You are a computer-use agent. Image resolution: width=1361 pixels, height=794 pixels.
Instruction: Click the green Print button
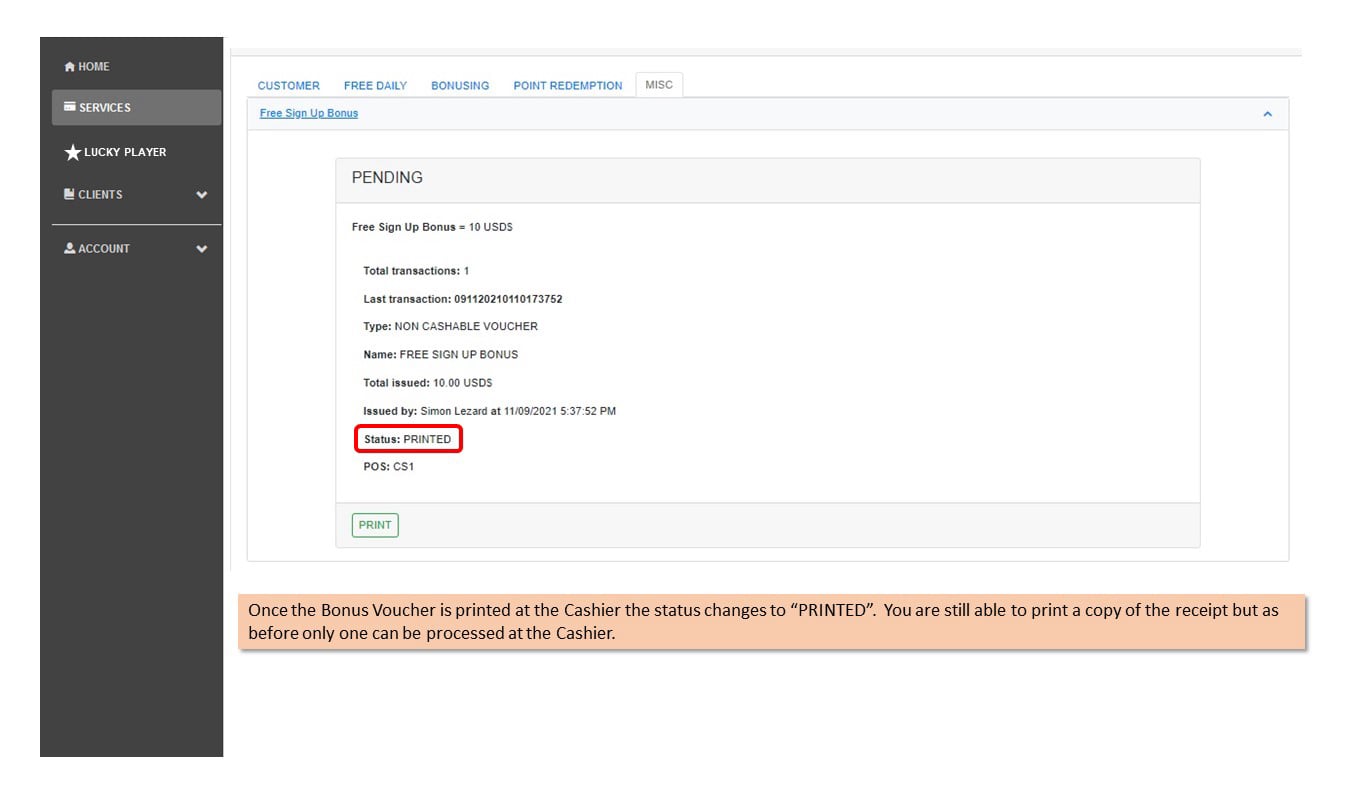coord(375,525)
